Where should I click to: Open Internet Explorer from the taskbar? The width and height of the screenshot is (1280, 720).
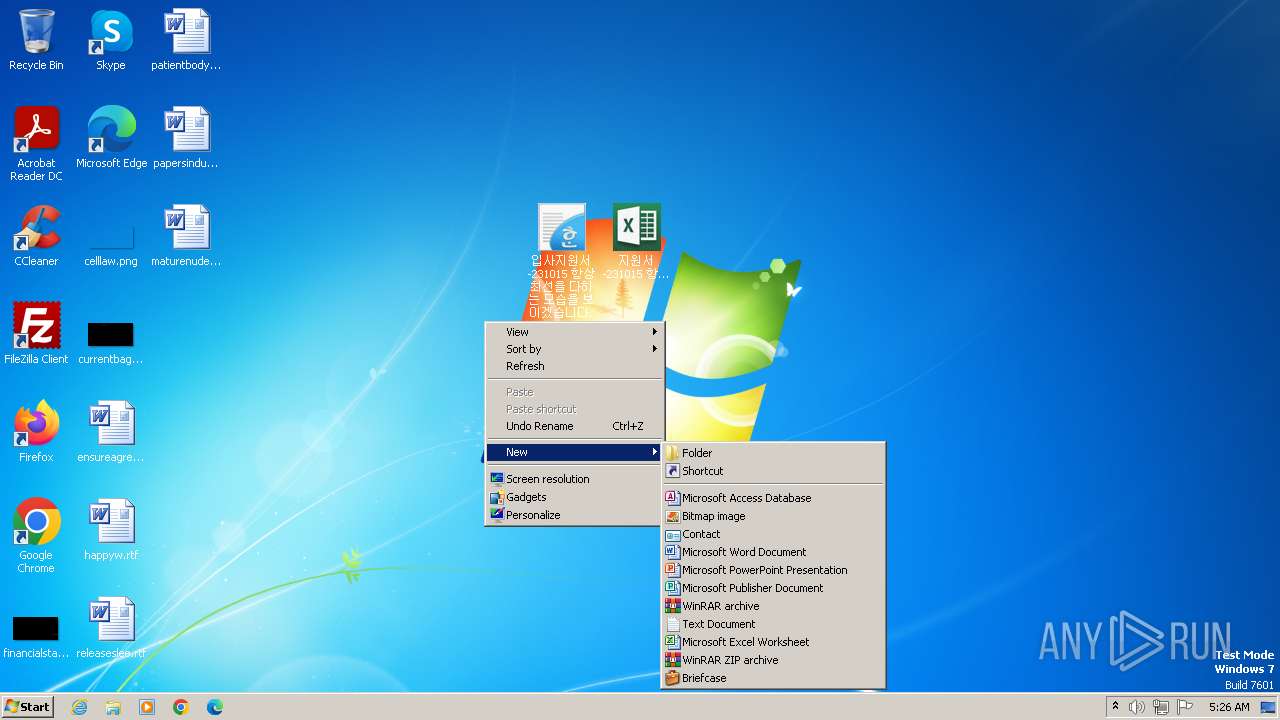coord(79,707)
